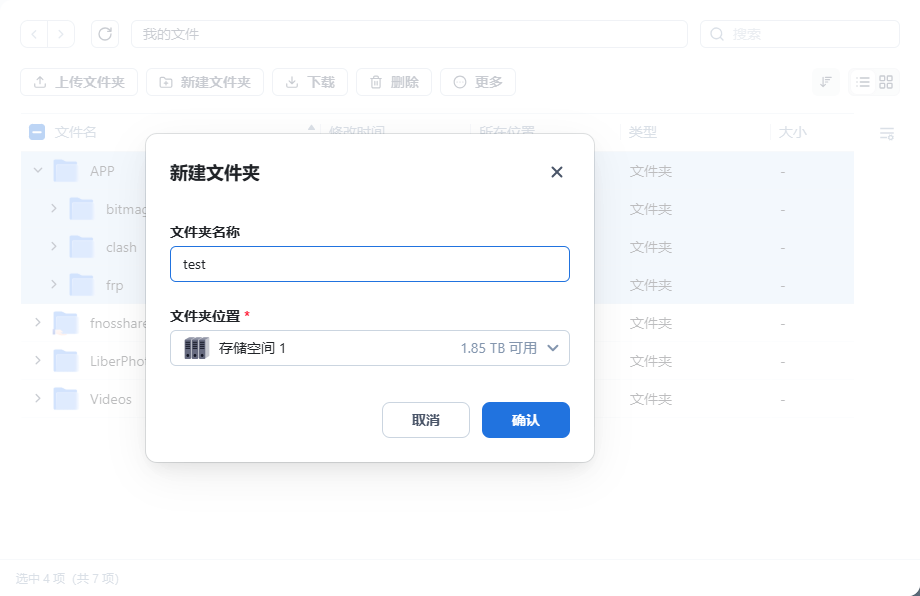Expand the Videos folder

(38, 398)
